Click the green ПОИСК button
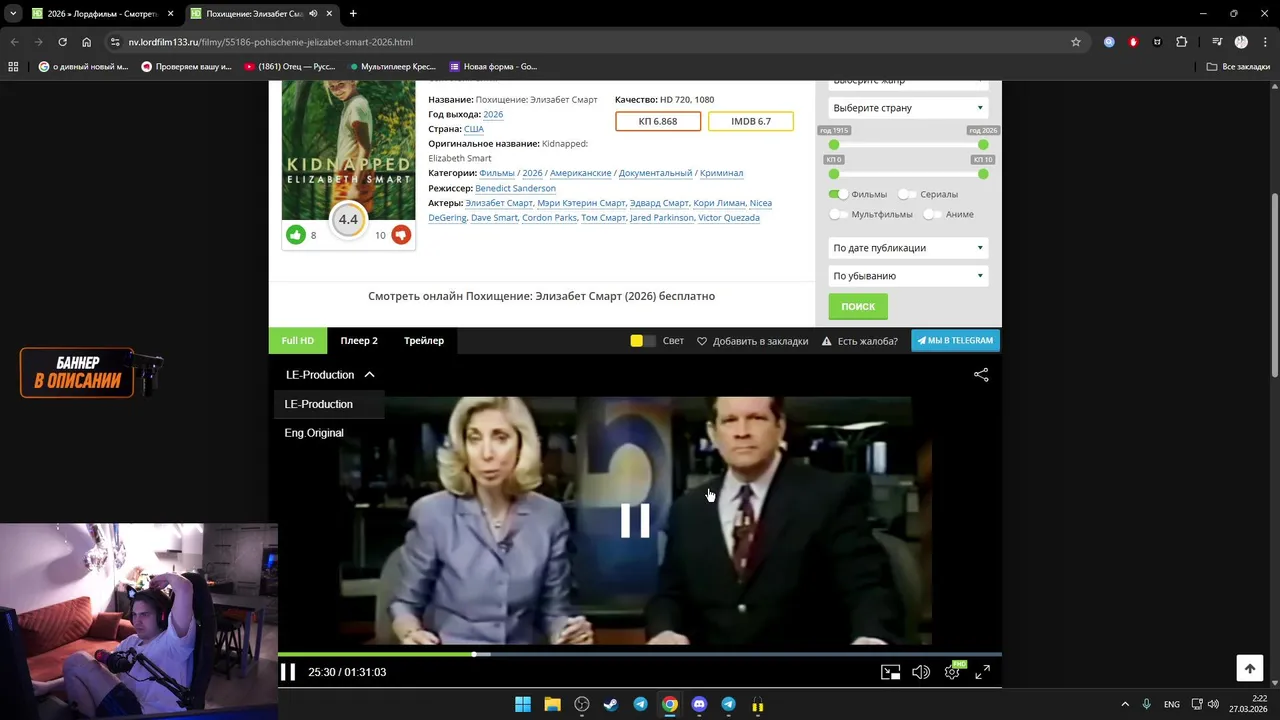The height and width of the screenshot is (720, 1280). pyautogui.click(x=858, y=306)
